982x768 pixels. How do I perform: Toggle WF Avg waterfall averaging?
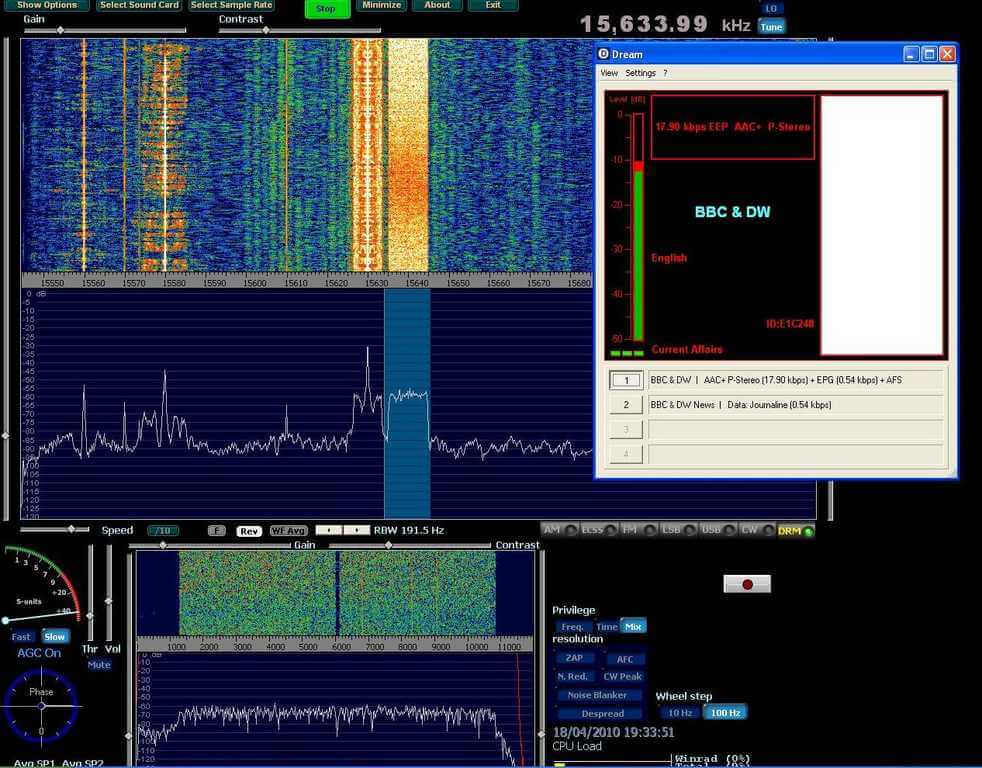click(x=287, y=531)
